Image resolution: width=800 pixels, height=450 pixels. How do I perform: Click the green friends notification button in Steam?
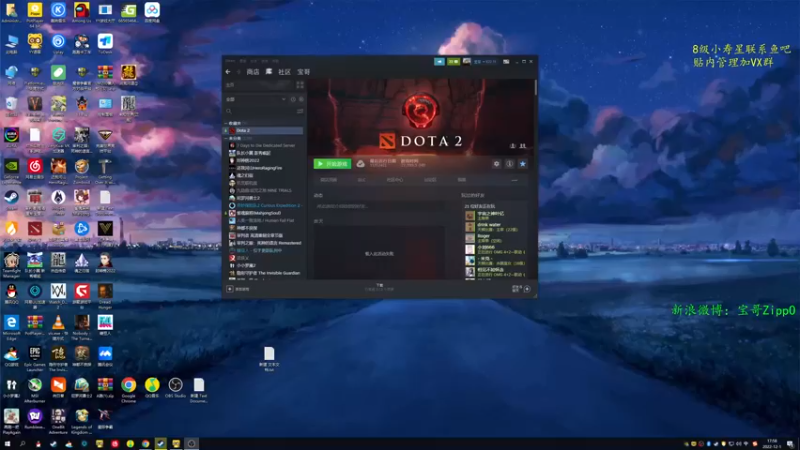pos(453,61)
